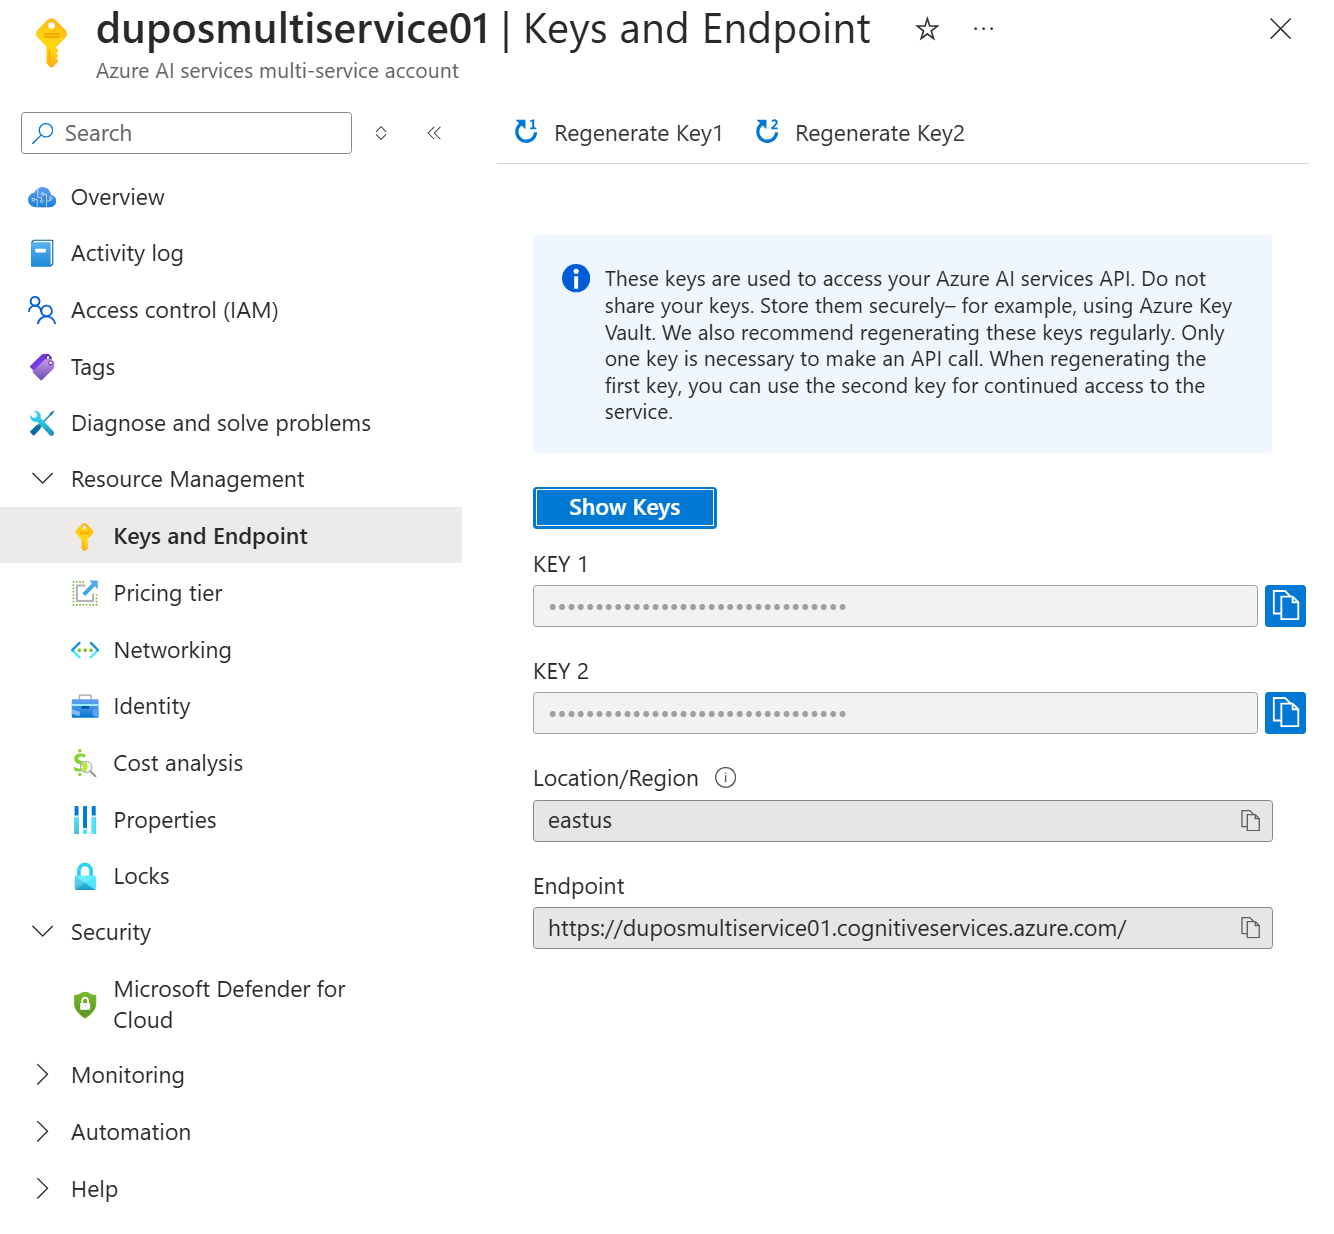Click the Properties bars icon
1334x1234 pixels.
point(85,820)
